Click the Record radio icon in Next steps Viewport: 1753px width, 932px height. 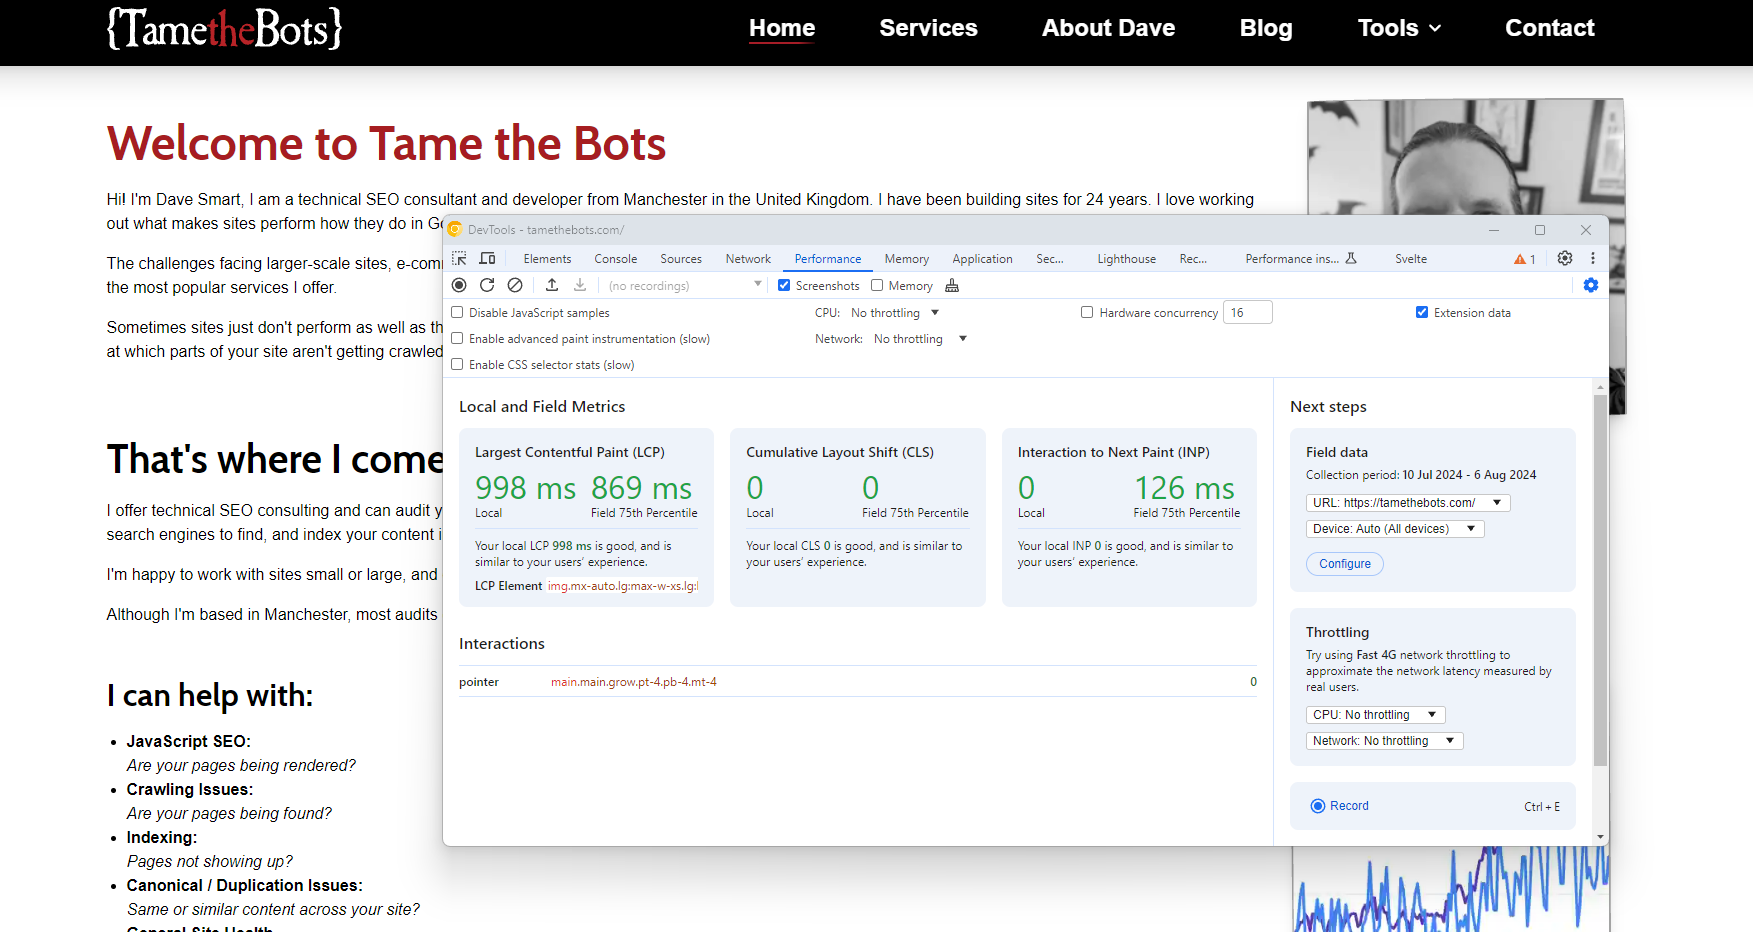tap(1318, 806)
